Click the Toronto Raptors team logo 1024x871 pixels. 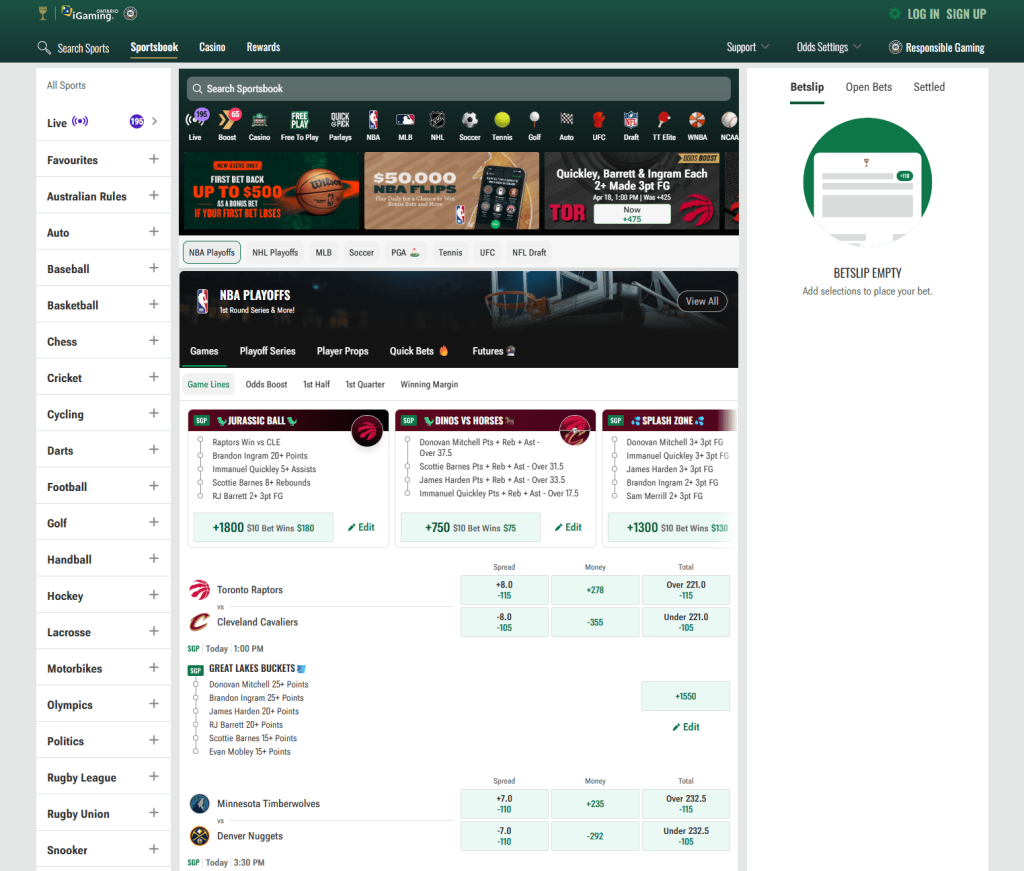(199, 590)
